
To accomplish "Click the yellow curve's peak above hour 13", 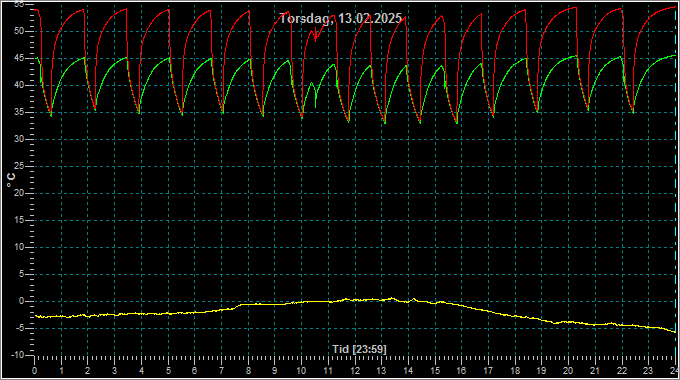I will point(392,298).
